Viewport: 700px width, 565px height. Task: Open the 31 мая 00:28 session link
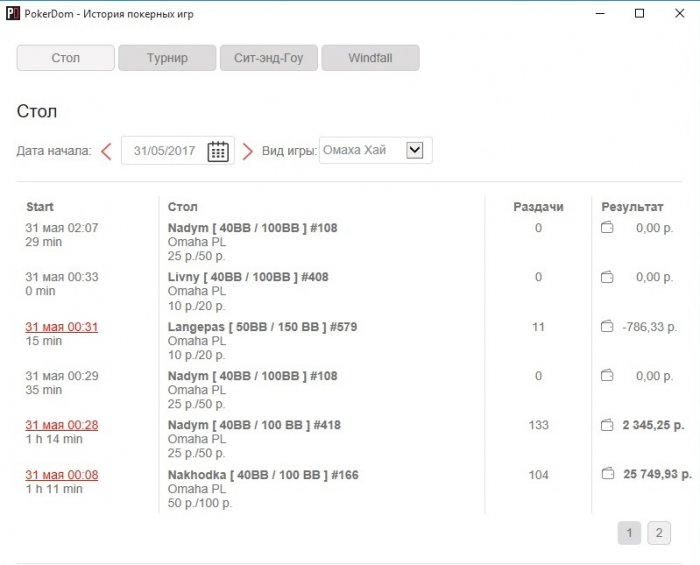point(62,425)
